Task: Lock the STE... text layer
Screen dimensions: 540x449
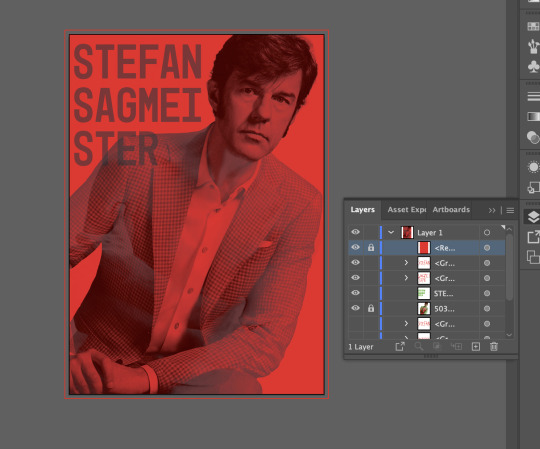Action: [x=371, y=293]
